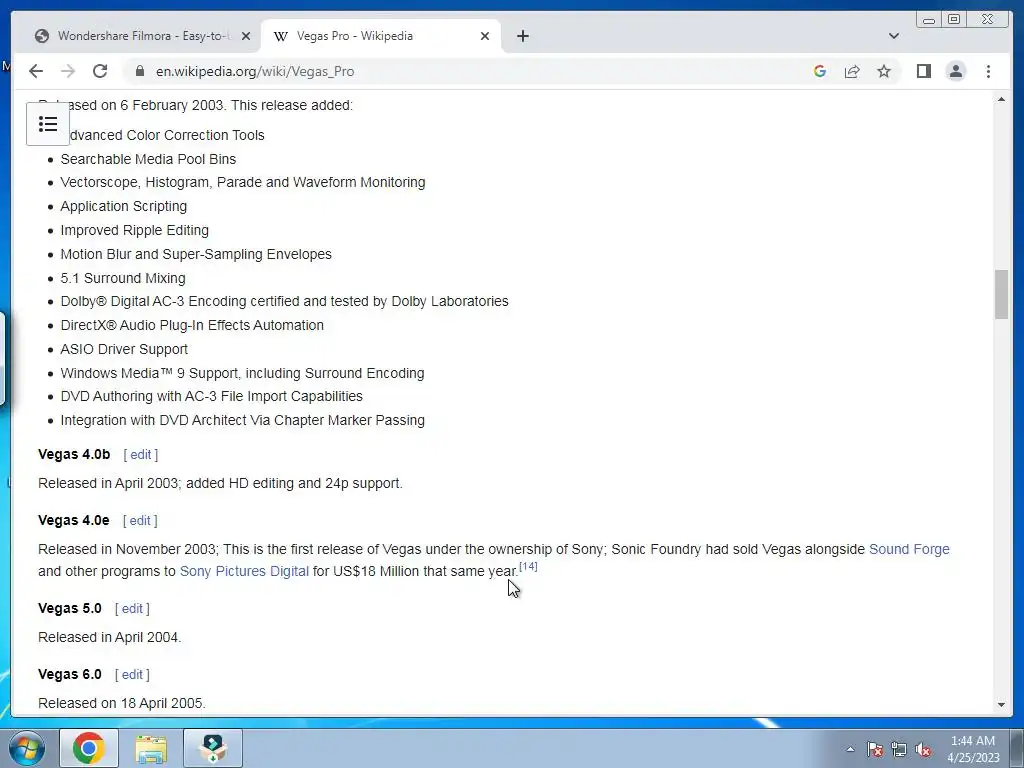
Task: Edit the Vegas 6.0 section
Action: click(132, 675)
